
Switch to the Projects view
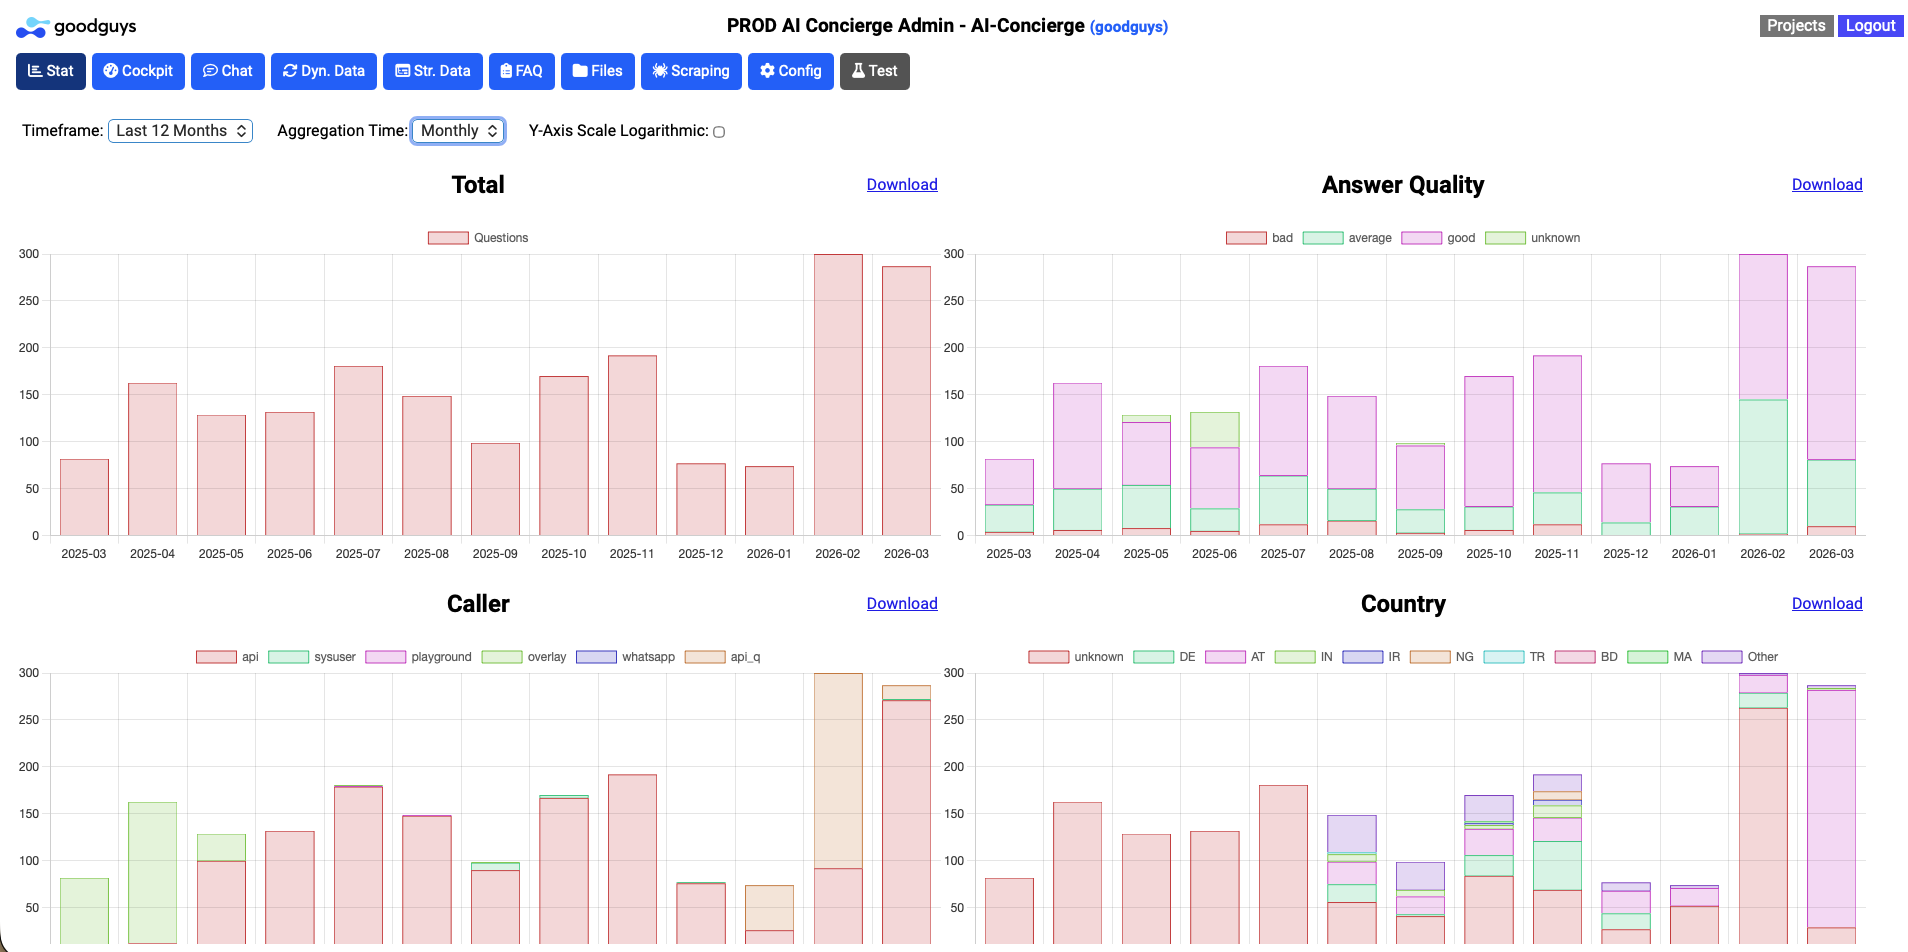pyautogui.click(x=1796, y=25)
